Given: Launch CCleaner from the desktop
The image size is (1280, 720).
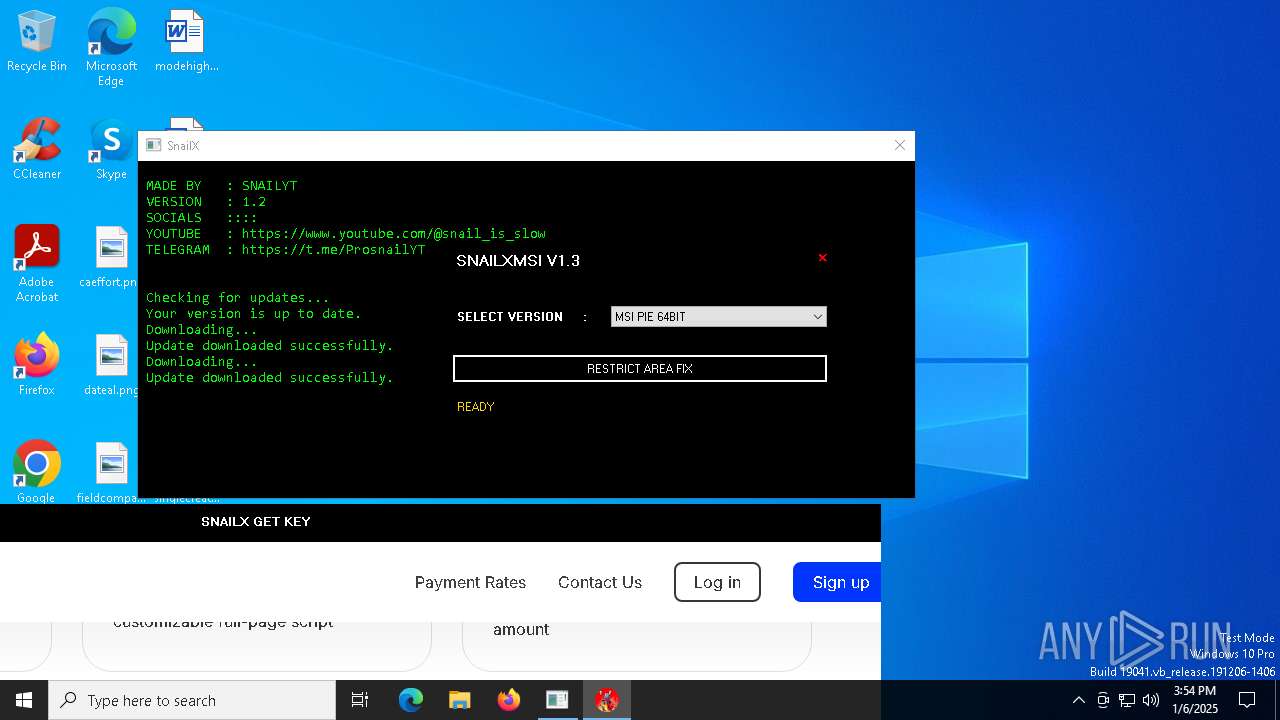Looking at the screenshot, I should coord(37,150).
